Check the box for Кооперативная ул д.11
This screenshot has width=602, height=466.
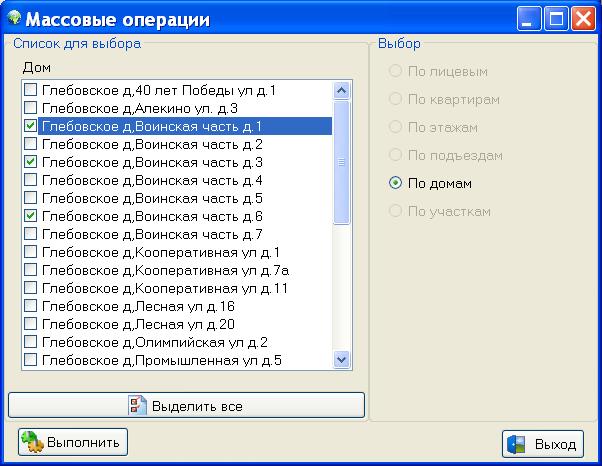coord(30,288)
